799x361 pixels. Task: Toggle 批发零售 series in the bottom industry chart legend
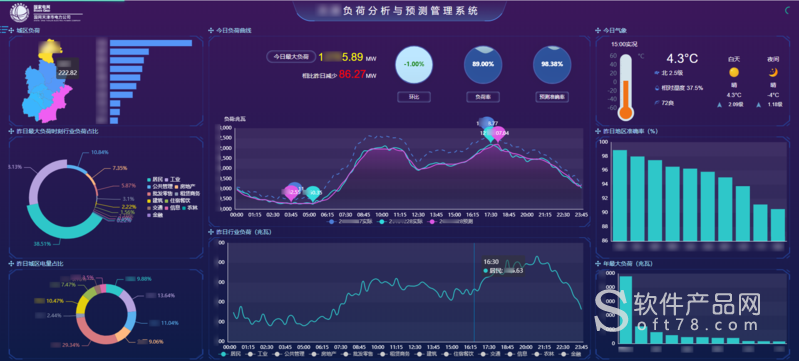(x=357, y=353)
